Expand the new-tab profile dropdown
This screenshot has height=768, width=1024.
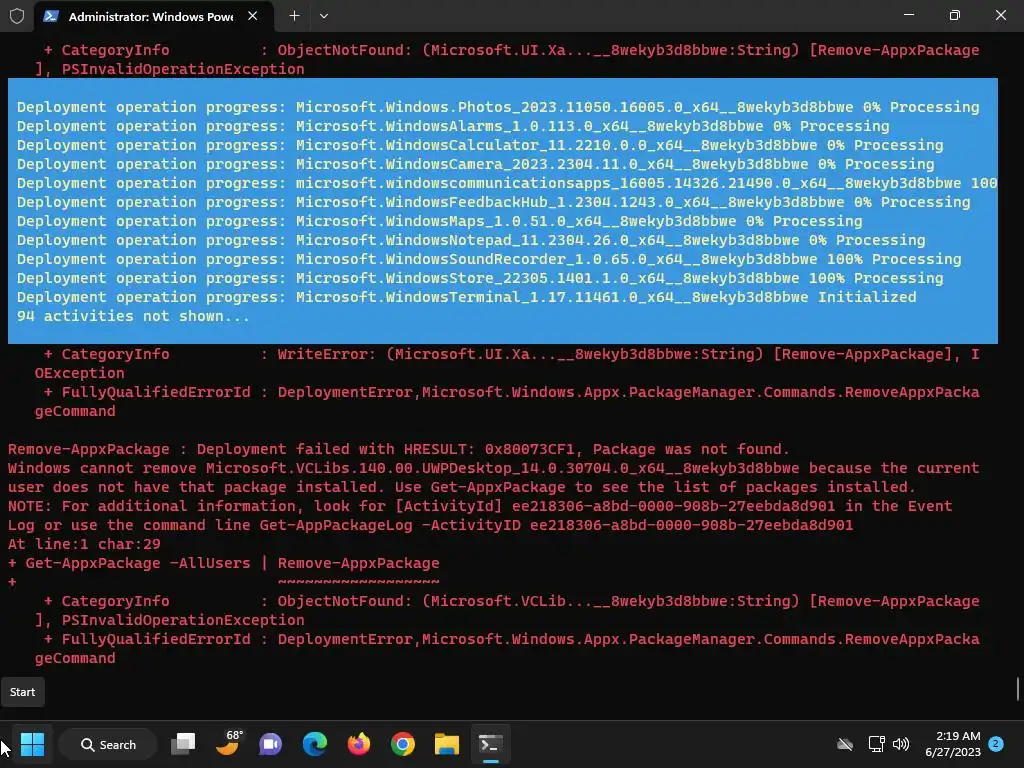(324, 16)
